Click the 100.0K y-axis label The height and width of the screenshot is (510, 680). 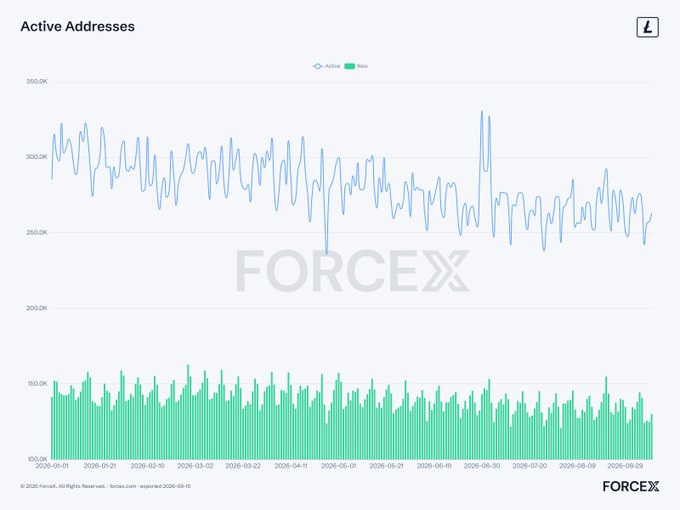(x=37, y=459)
